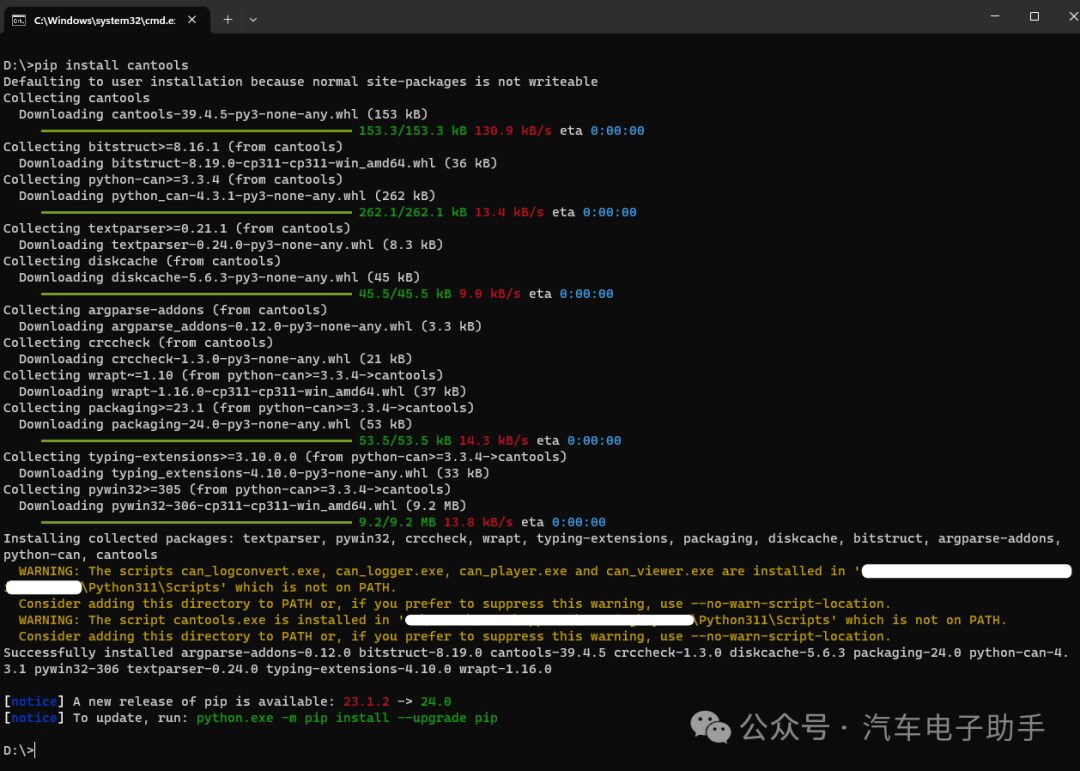Viewport: 1080px width, 771px height.
Task: Click the 53.5/53.5 kB progress bar
Action: pyautogui.click(x=196, y=441)
